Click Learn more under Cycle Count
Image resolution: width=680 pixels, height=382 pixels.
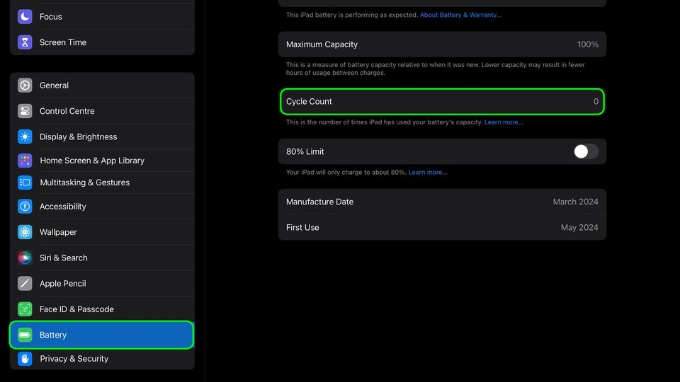click(x=503, y=122)
